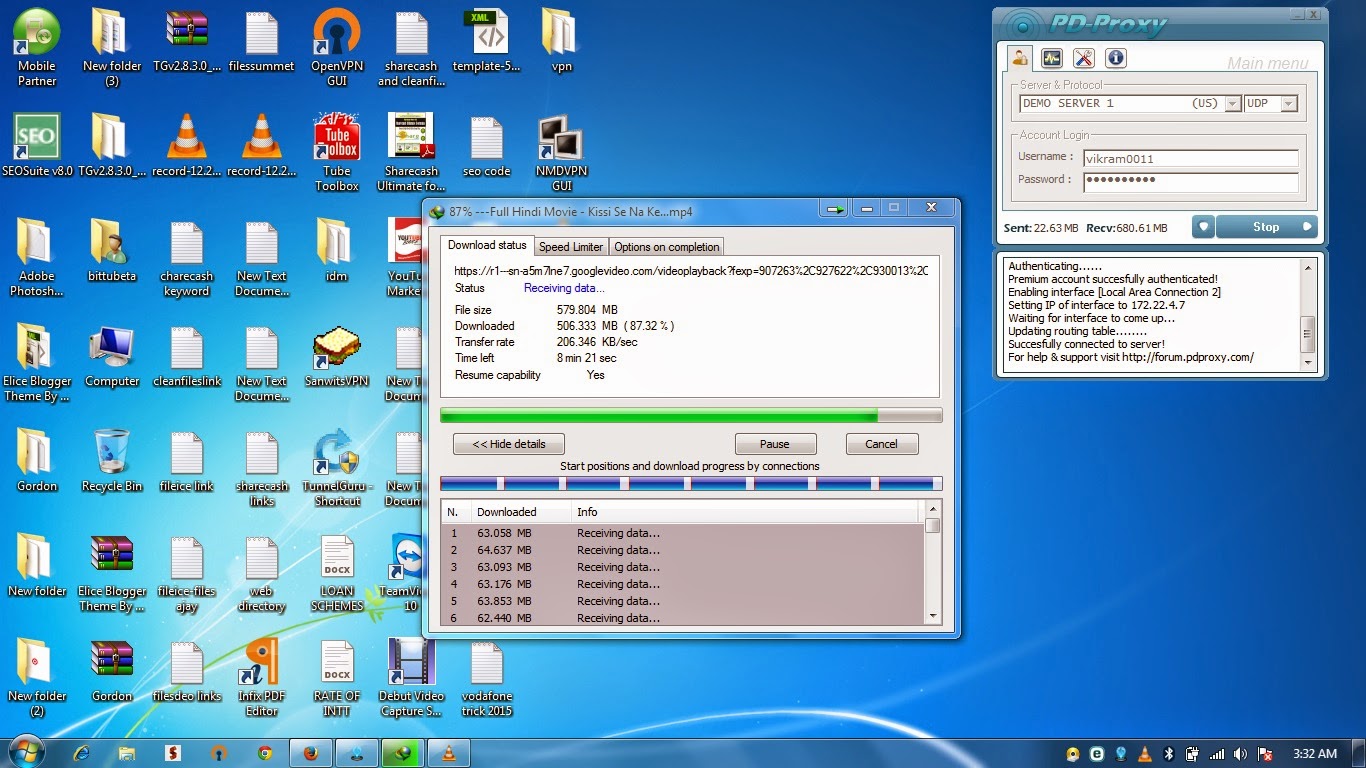The height and width of the screenshot is (768, 1366).
Task: Select the Infix PDF Editor desktop icon
Action: (x=262, y=678)
